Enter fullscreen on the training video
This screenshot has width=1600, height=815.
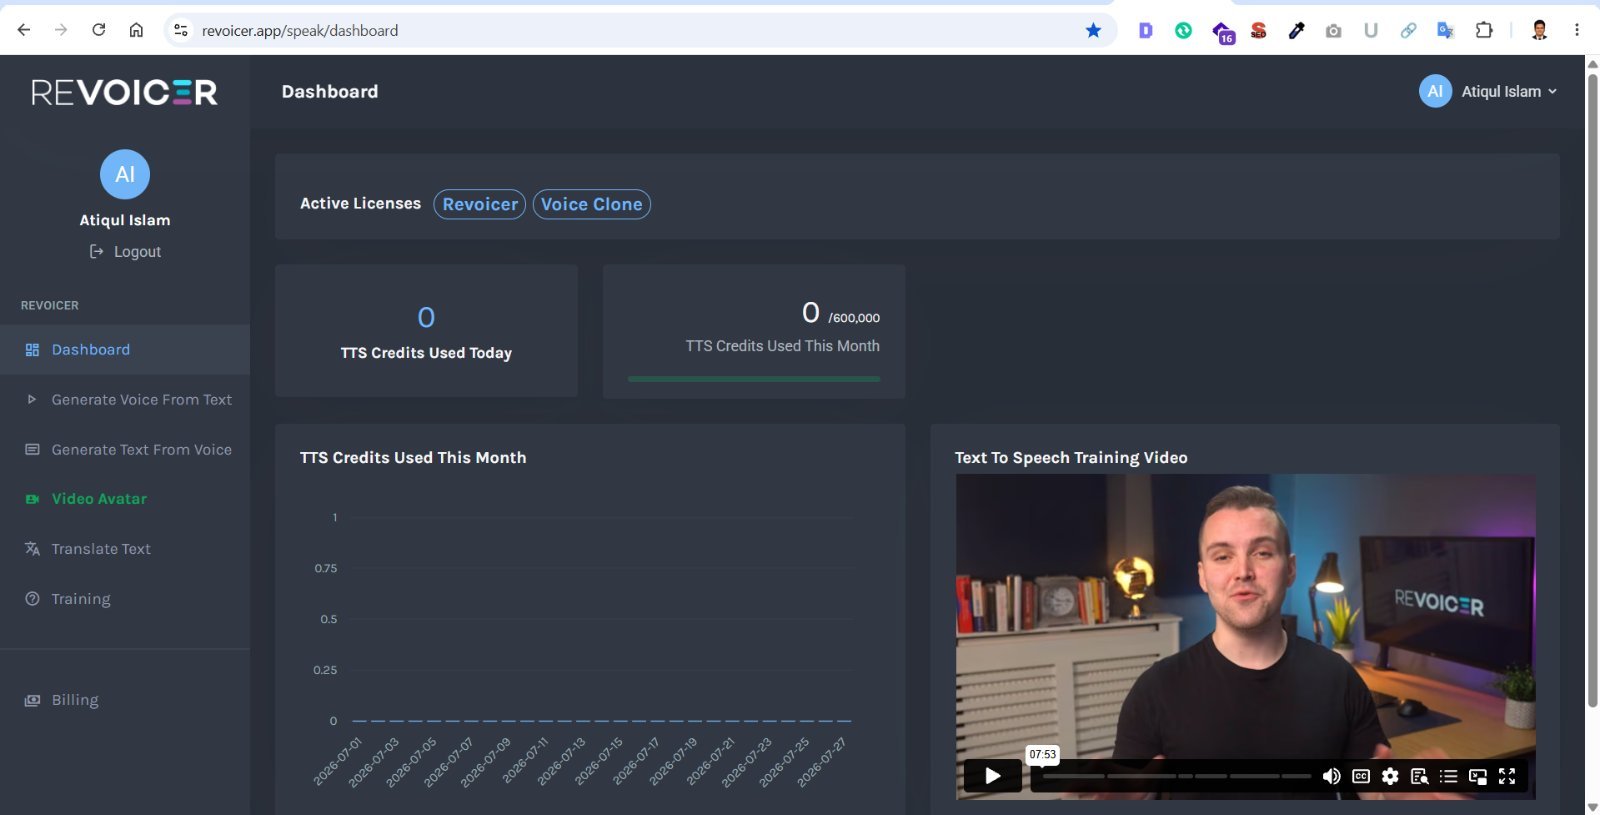(1507, 776)
